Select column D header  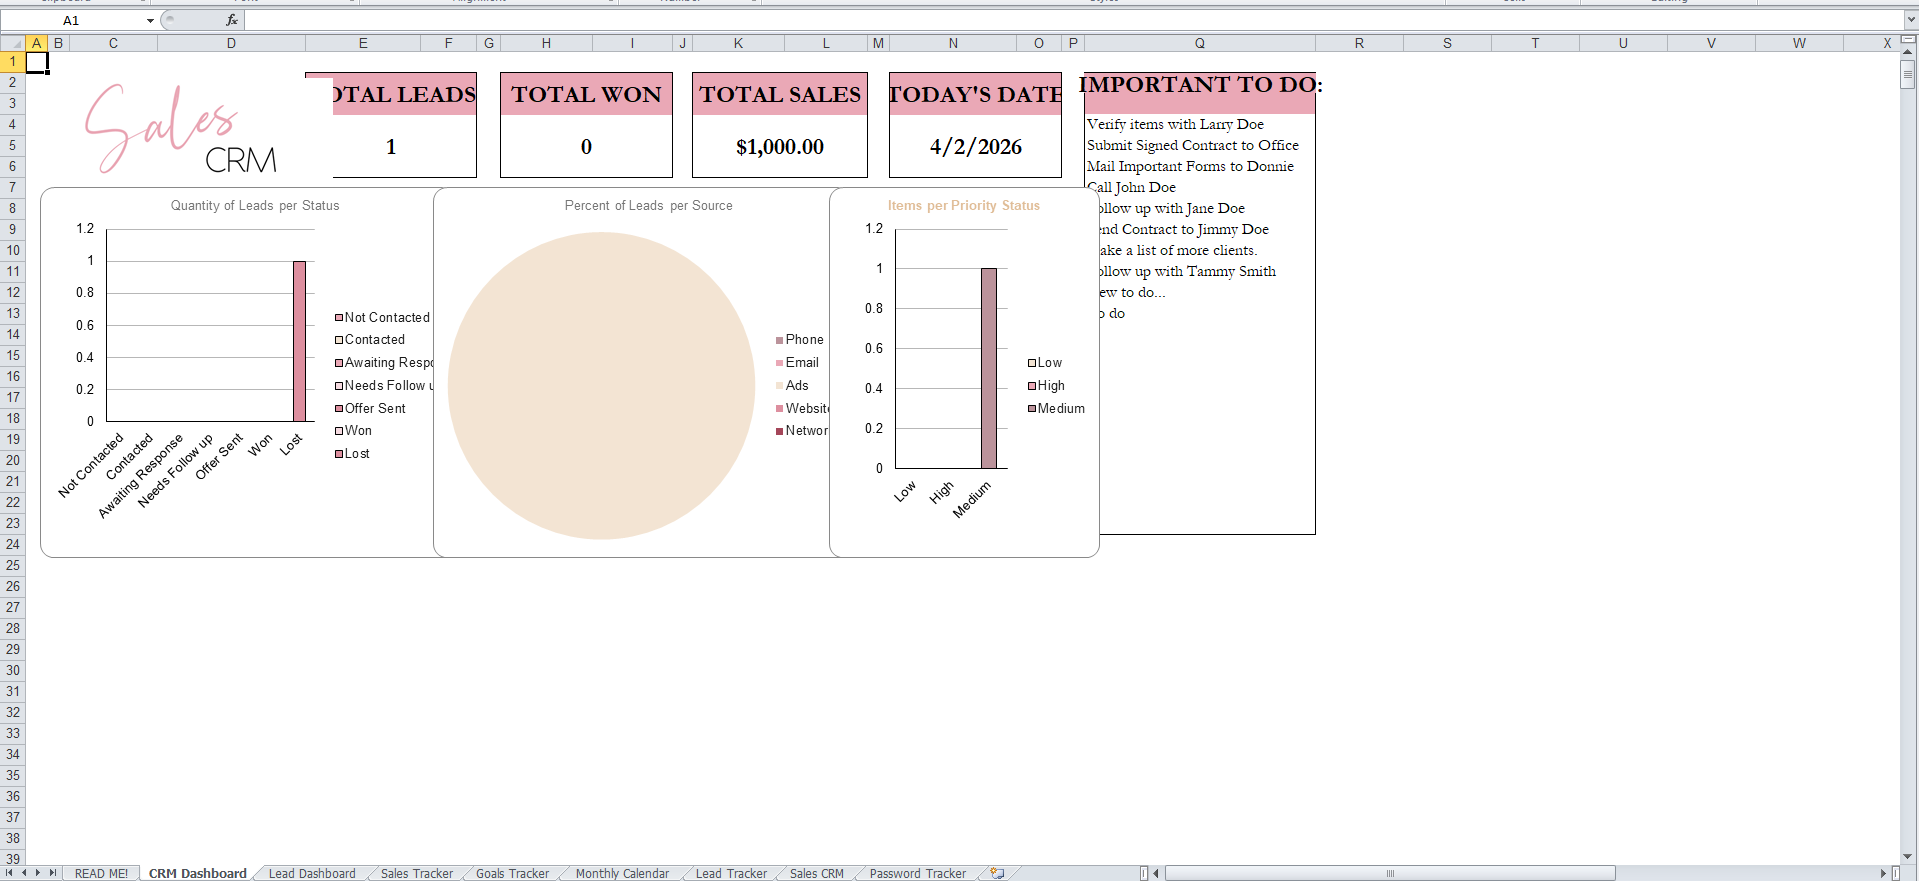[231, 43]
